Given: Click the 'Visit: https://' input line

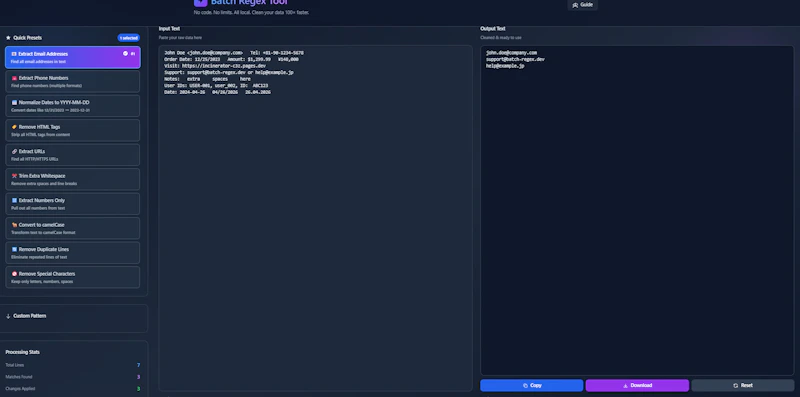Looking at the screenshot, I should [x=215, y=66].
